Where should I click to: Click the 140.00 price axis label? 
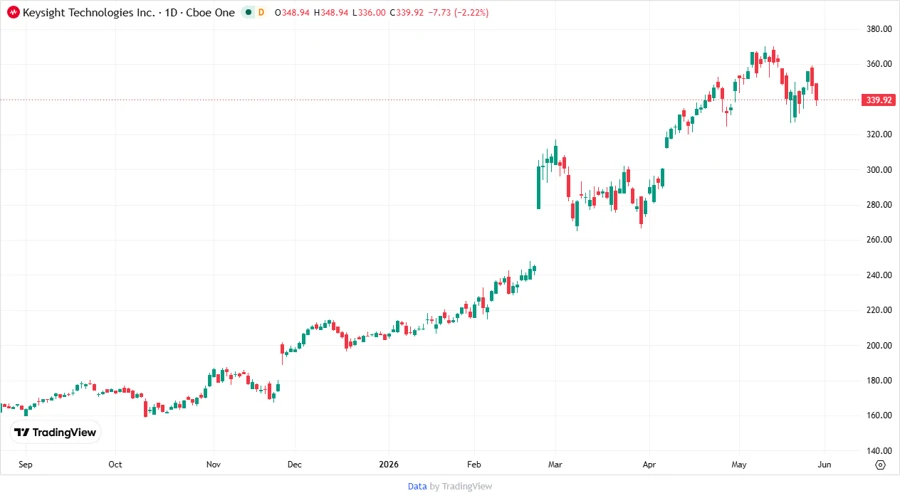tap(879, 451)
